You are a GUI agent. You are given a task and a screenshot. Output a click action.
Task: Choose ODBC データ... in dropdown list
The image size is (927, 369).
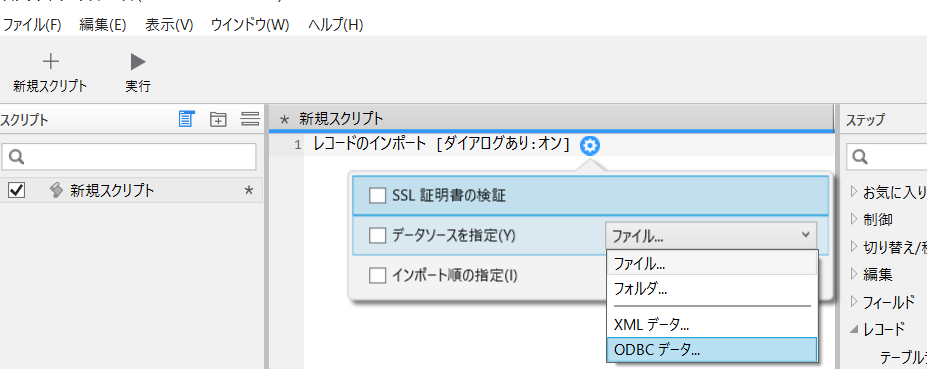point(712,349)
